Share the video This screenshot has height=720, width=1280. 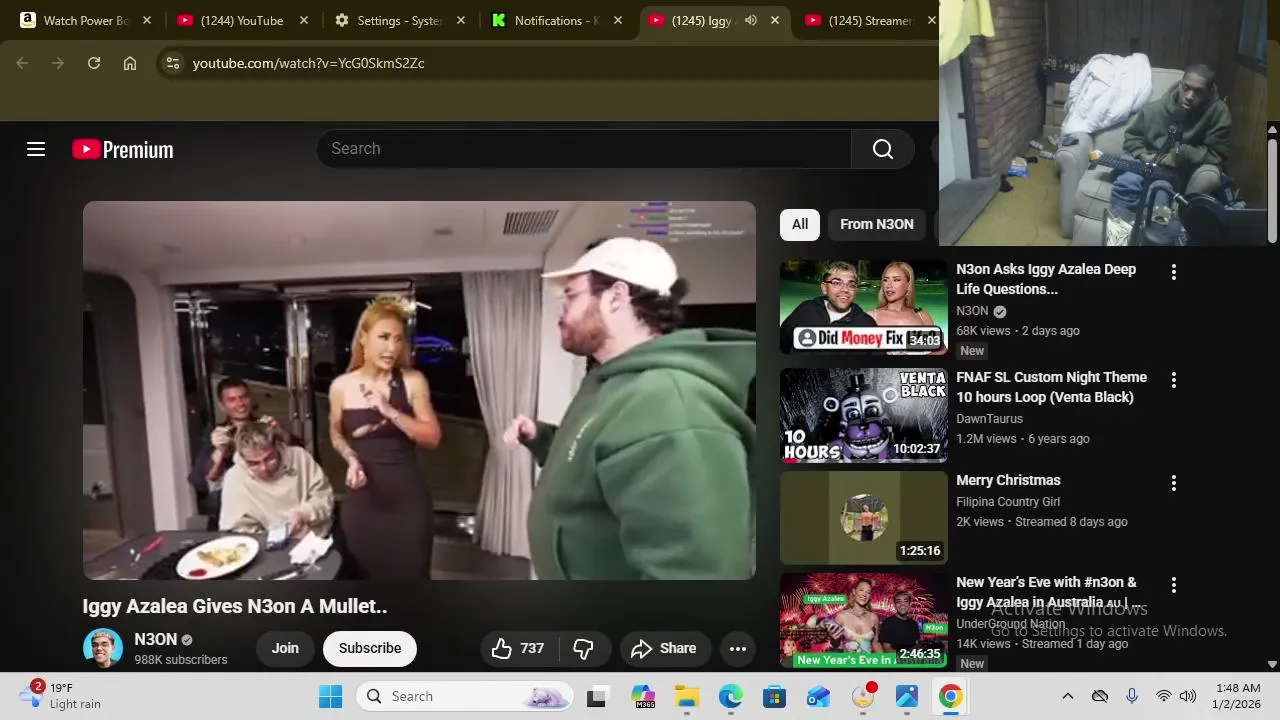click(x=665, y=648)
